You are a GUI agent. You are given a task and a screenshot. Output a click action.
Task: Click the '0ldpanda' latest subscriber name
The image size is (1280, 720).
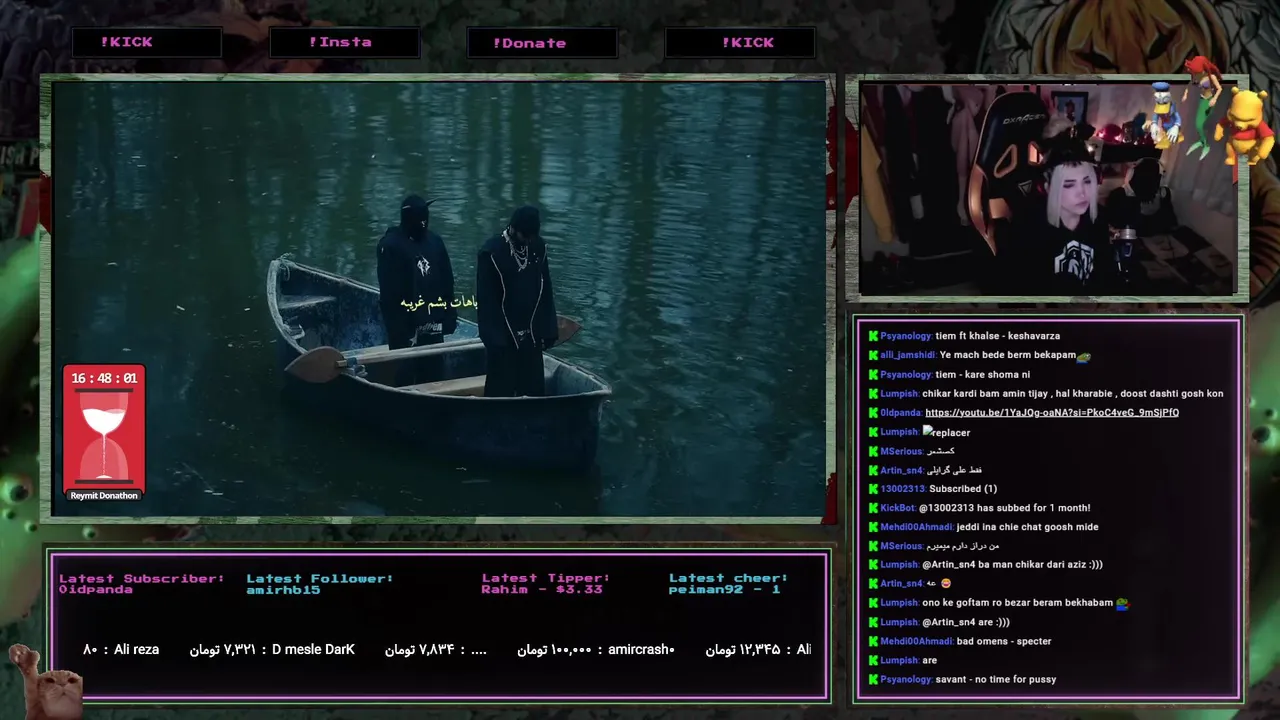coord(96,590)
